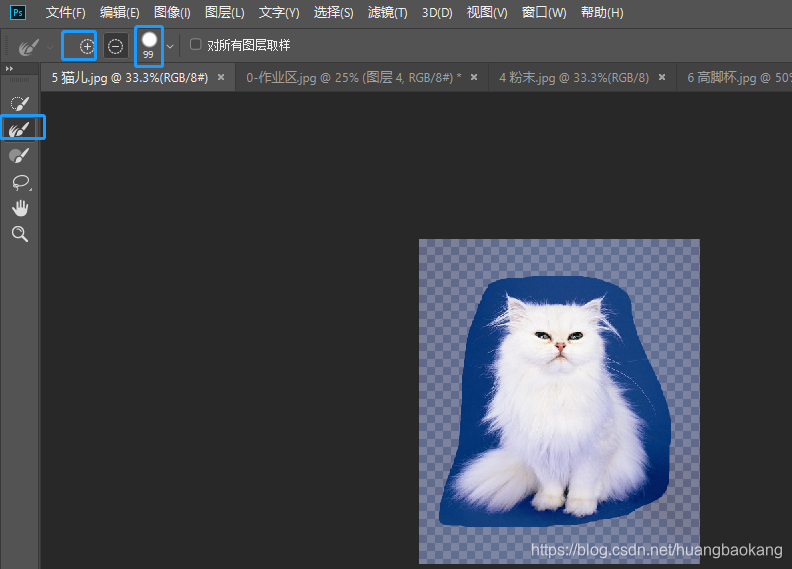Viewport: 792px width, 569px height.
Task: Open the 窗口(W) menu
Action: click(544, 13)
